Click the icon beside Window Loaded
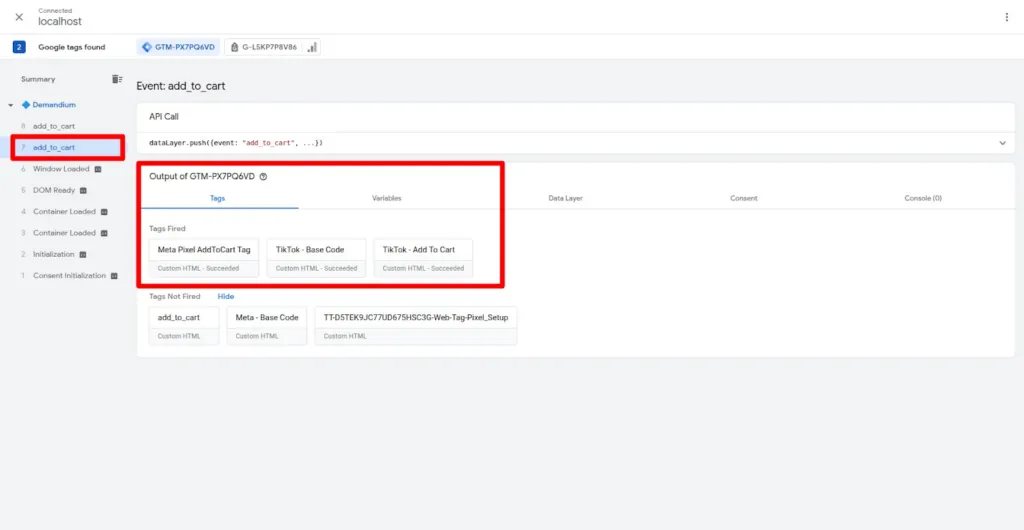1024x530 pixels. coord(98,169)
